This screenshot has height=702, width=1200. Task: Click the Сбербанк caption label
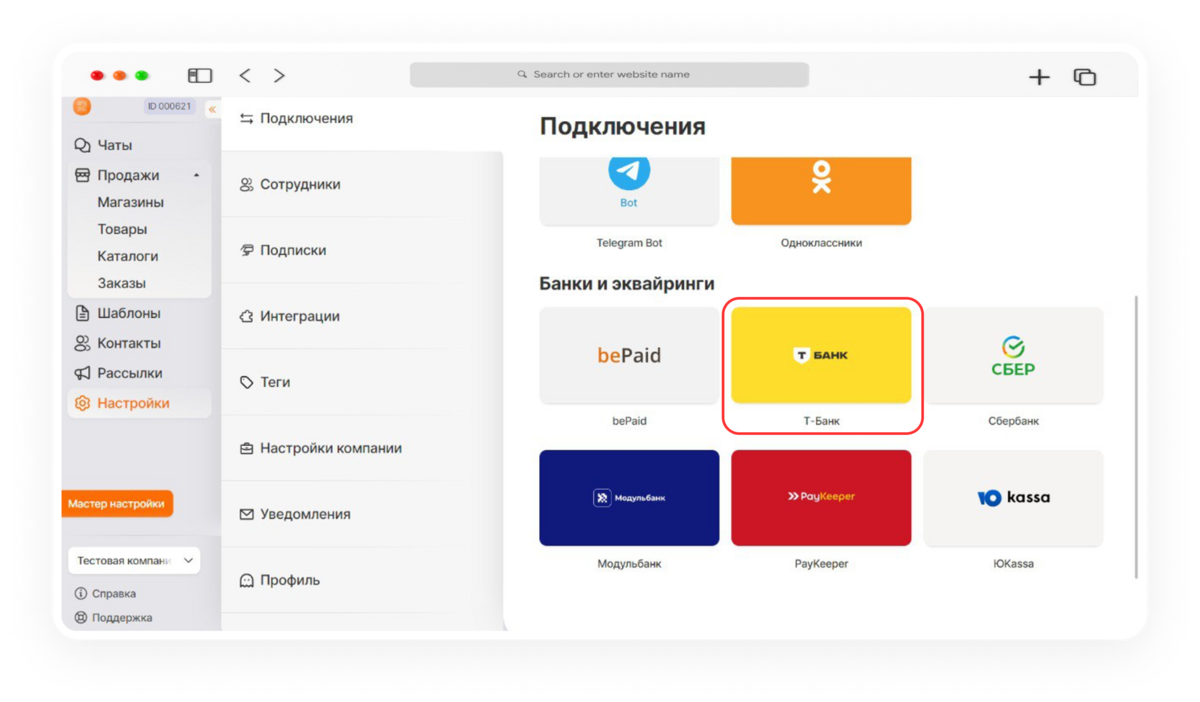1013,421
